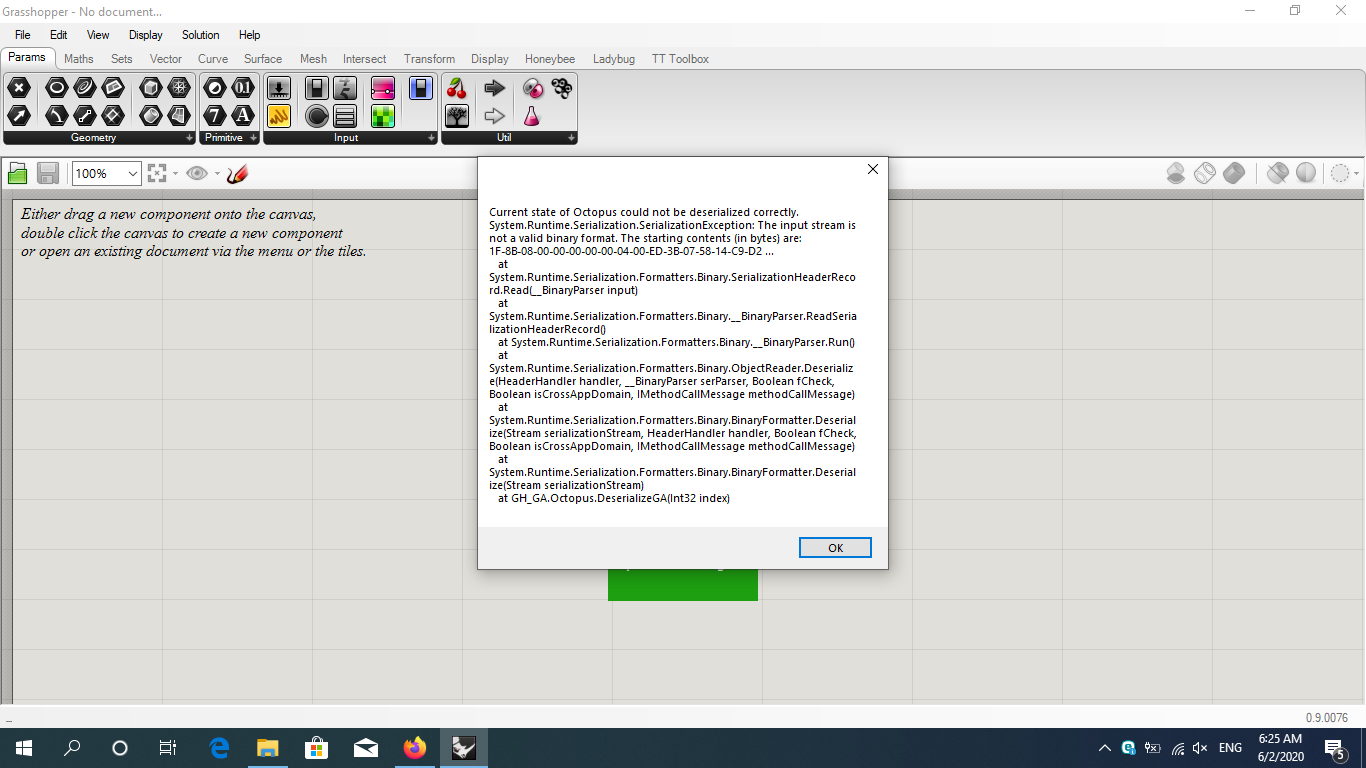
Task: Select the Integer '7' primitive parameter
Action: (214, 116)
